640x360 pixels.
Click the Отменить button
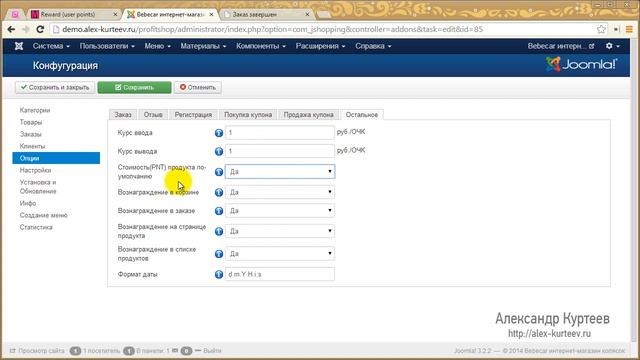[198, 87]
